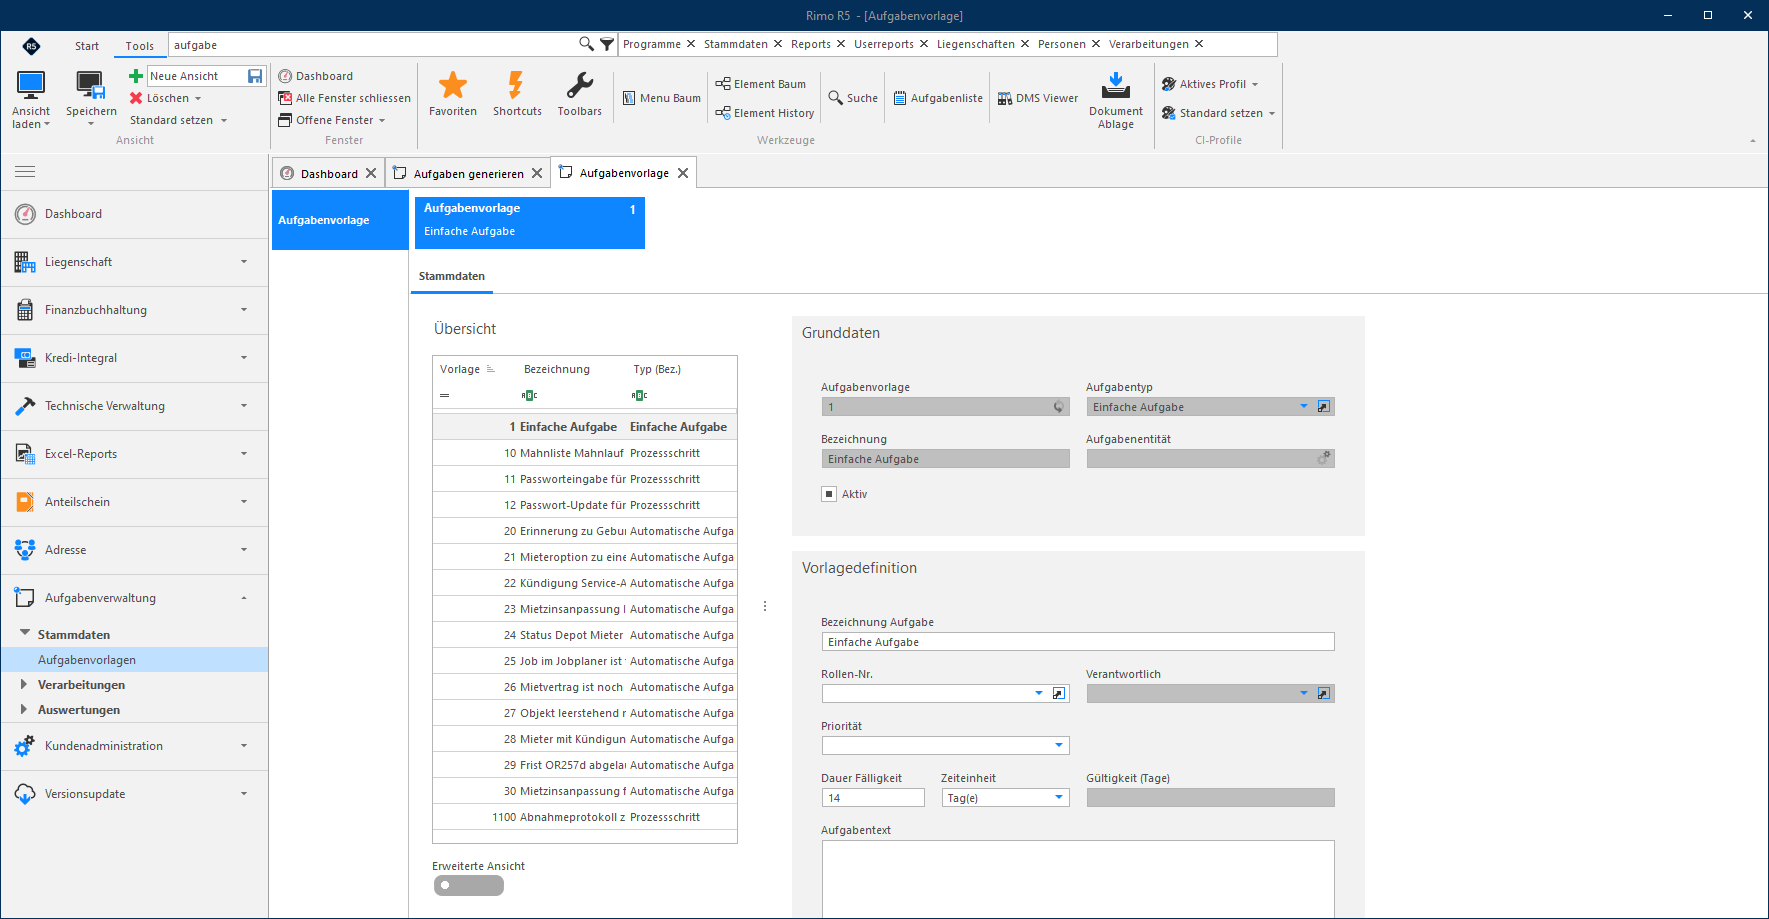The height and width of the screenshot is (919, 1769).
Task: Click the Dauer Fälligkeit field
Action: (873, 797)
